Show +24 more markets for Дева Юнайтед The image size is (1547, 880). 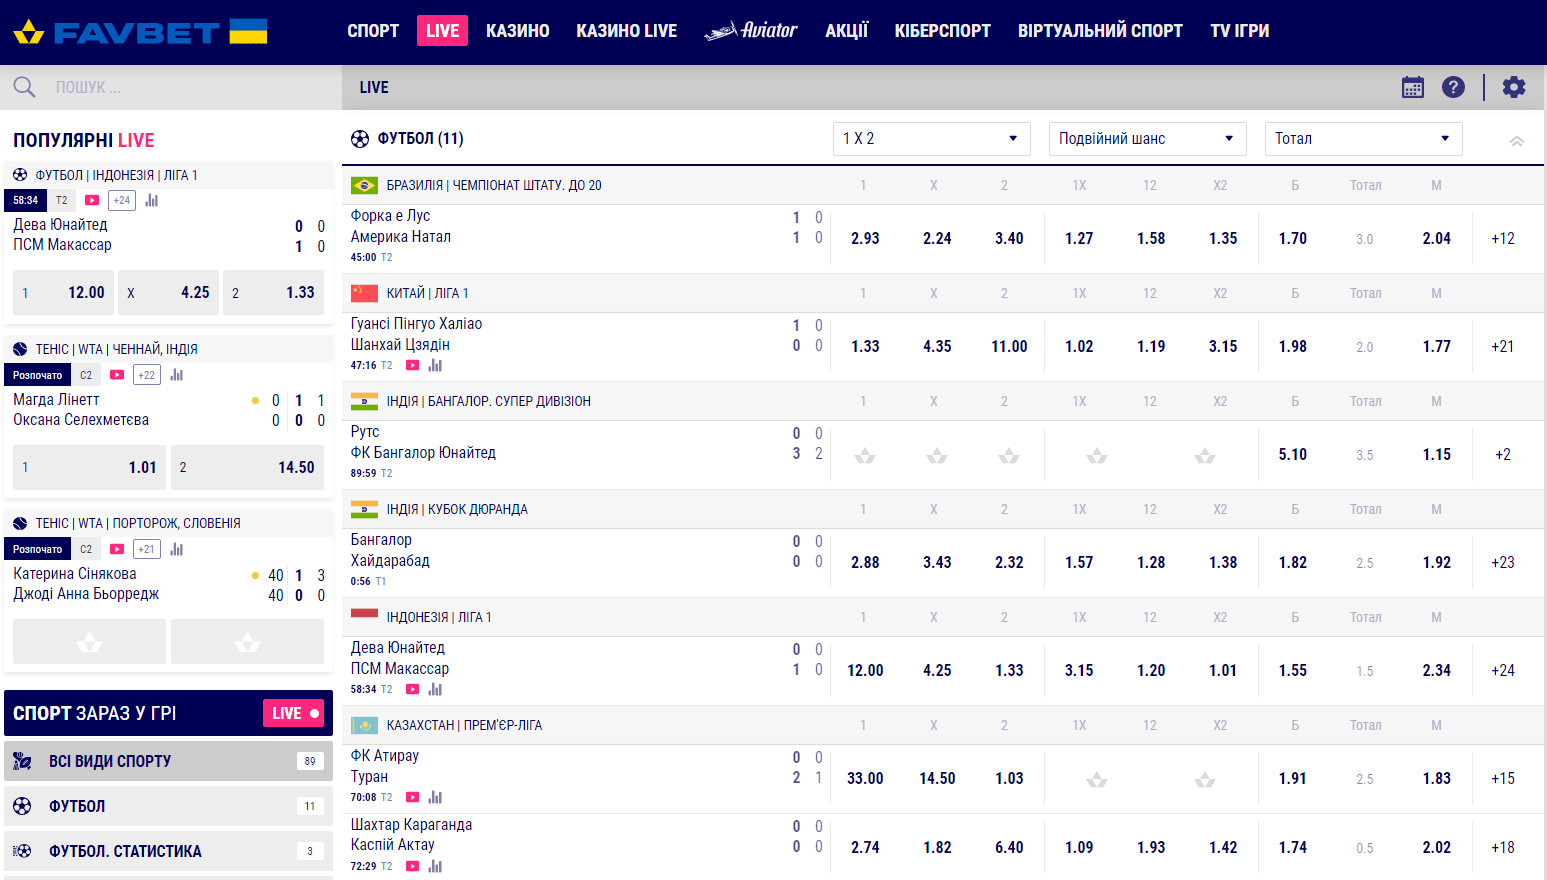[x=1502, y=671]
